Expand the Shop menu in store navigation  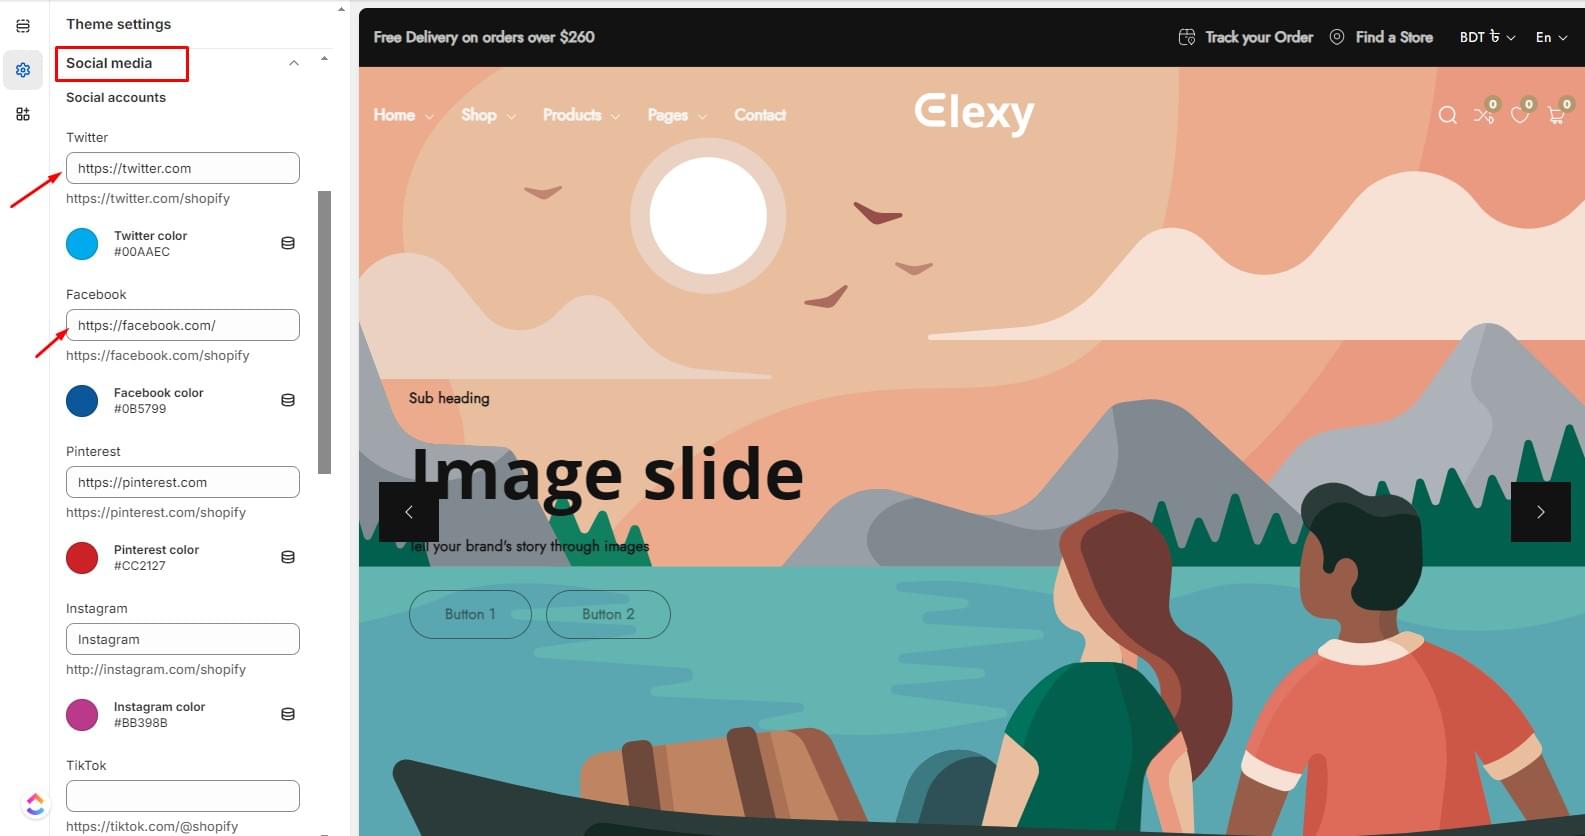tap(488, 115)
